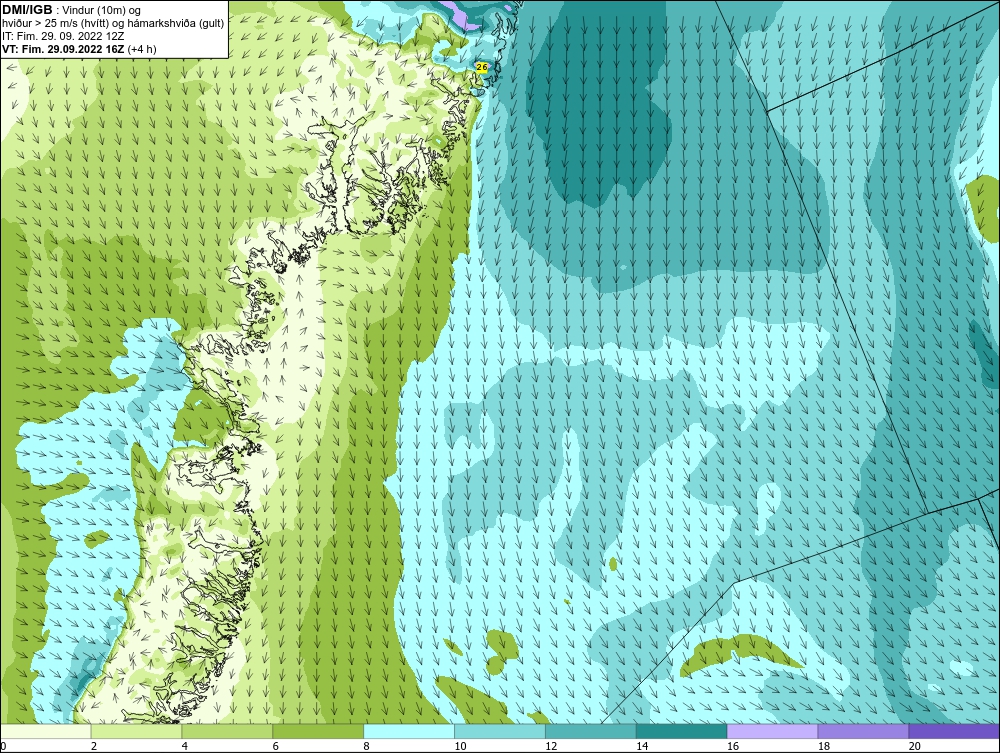Image resolution: width=1000 pixels, height=753 pixels.
Task: Select the 10–12 m/s legend color swatch
Action: 500,731
